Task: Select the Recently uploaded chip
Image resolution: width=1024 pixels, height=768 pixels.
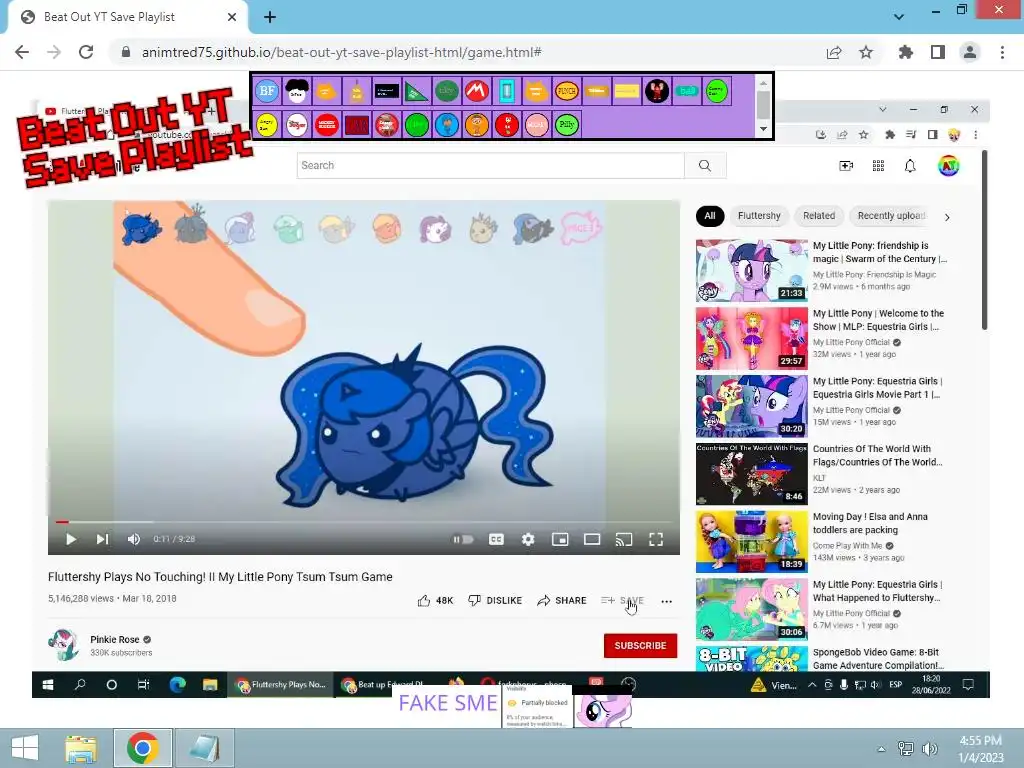Action: coord(891,216)
